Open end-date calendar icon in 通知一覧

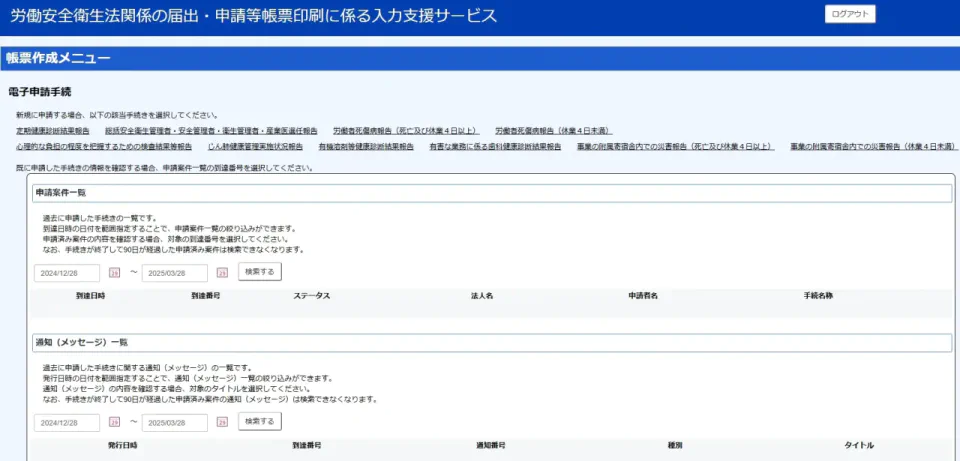coord(222,422)
